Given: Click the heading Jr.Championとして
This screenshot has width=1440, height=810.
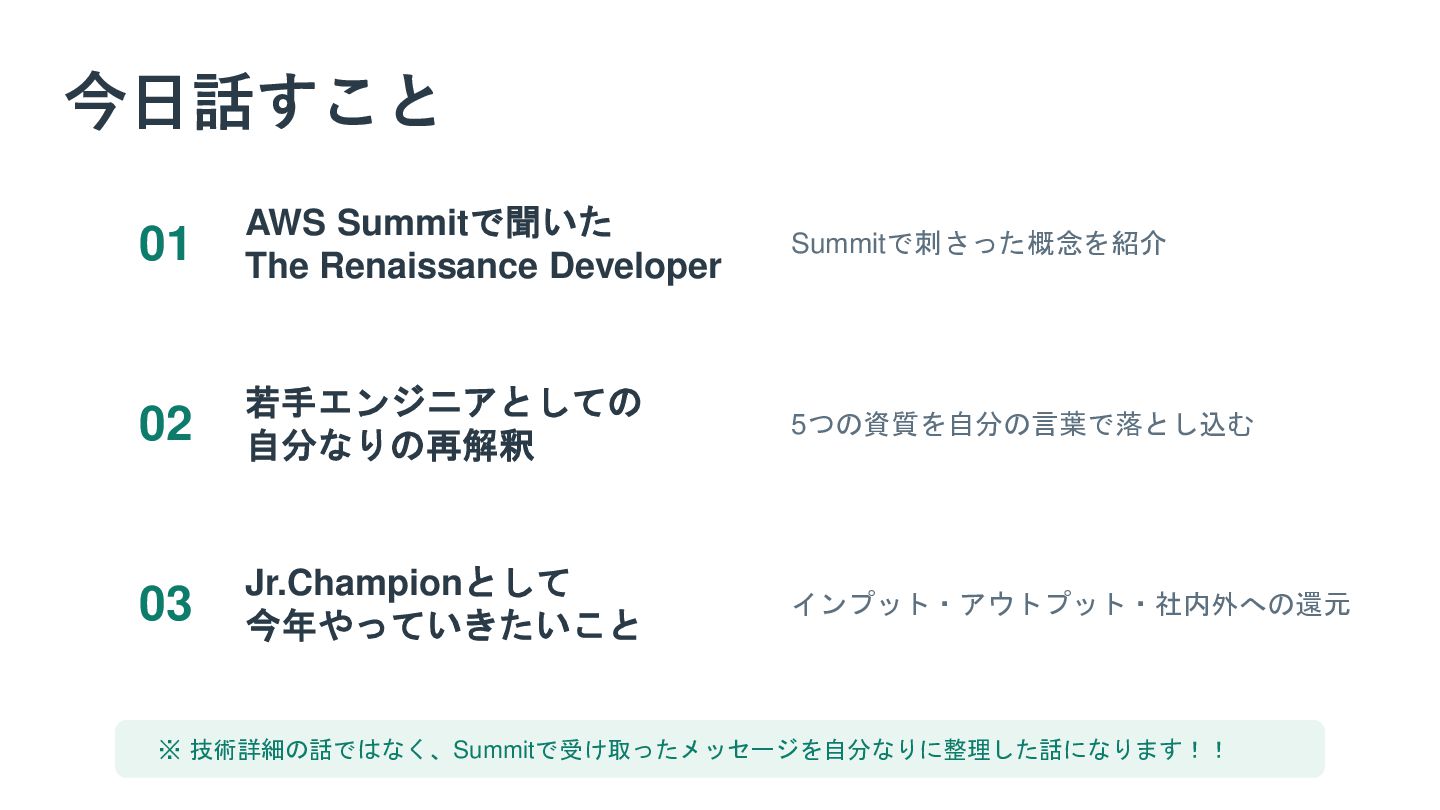Looking at the screenshot, I should pyautogui.click(x=407, y=583).
